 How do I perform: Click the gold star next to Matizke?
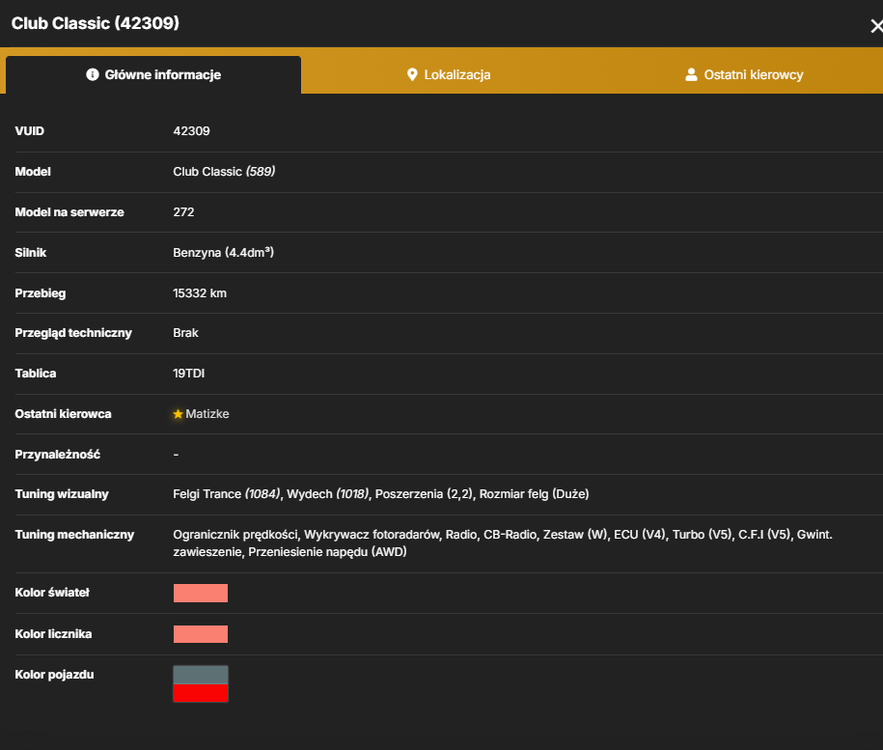178,414
